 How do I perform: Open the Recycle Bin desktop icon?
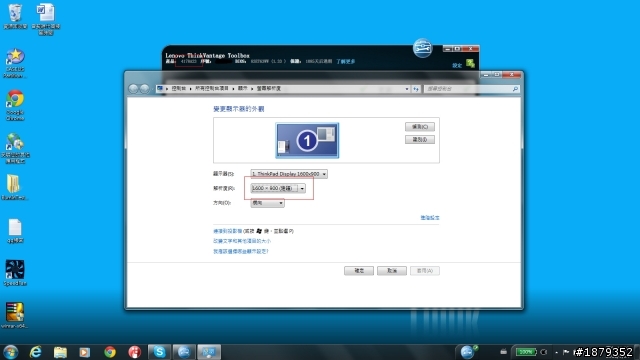click(x=15, y=16)
